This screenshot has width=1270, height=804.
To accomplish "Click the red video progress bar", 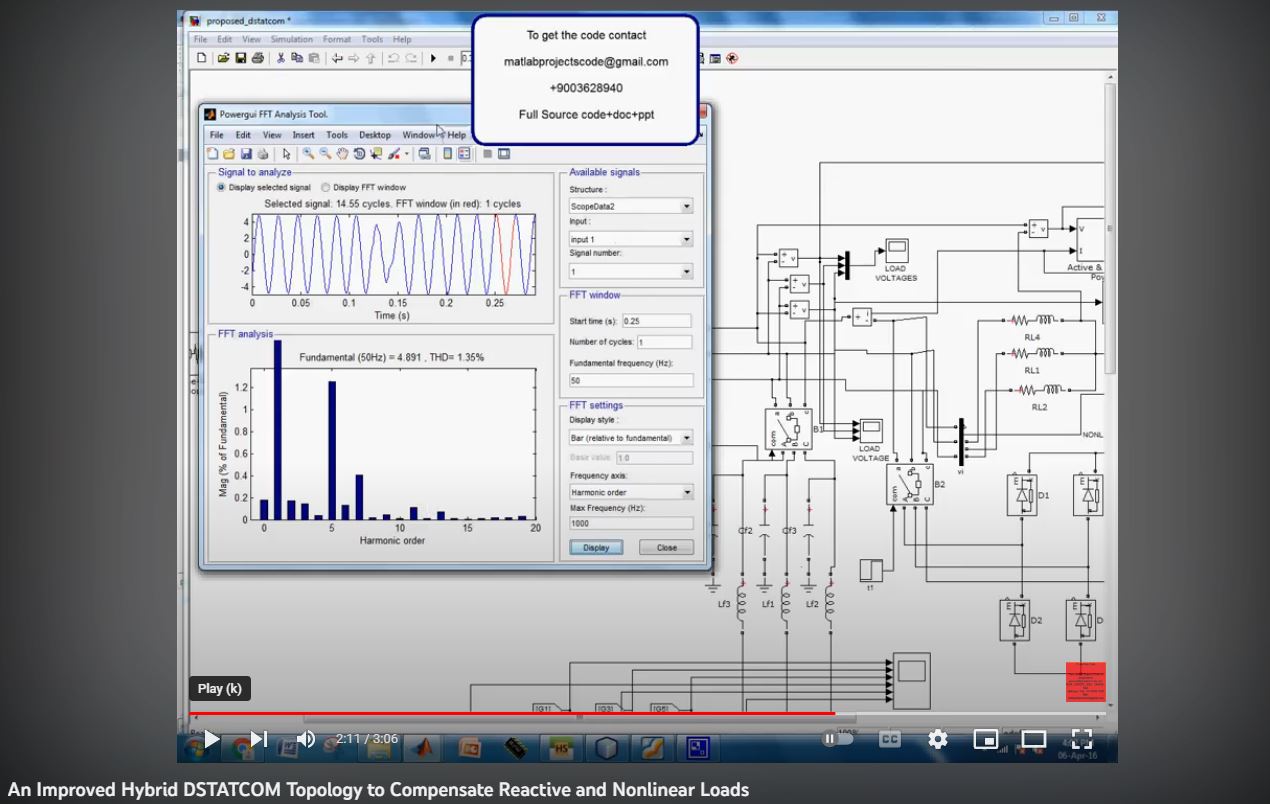I will tap(512, 714).
